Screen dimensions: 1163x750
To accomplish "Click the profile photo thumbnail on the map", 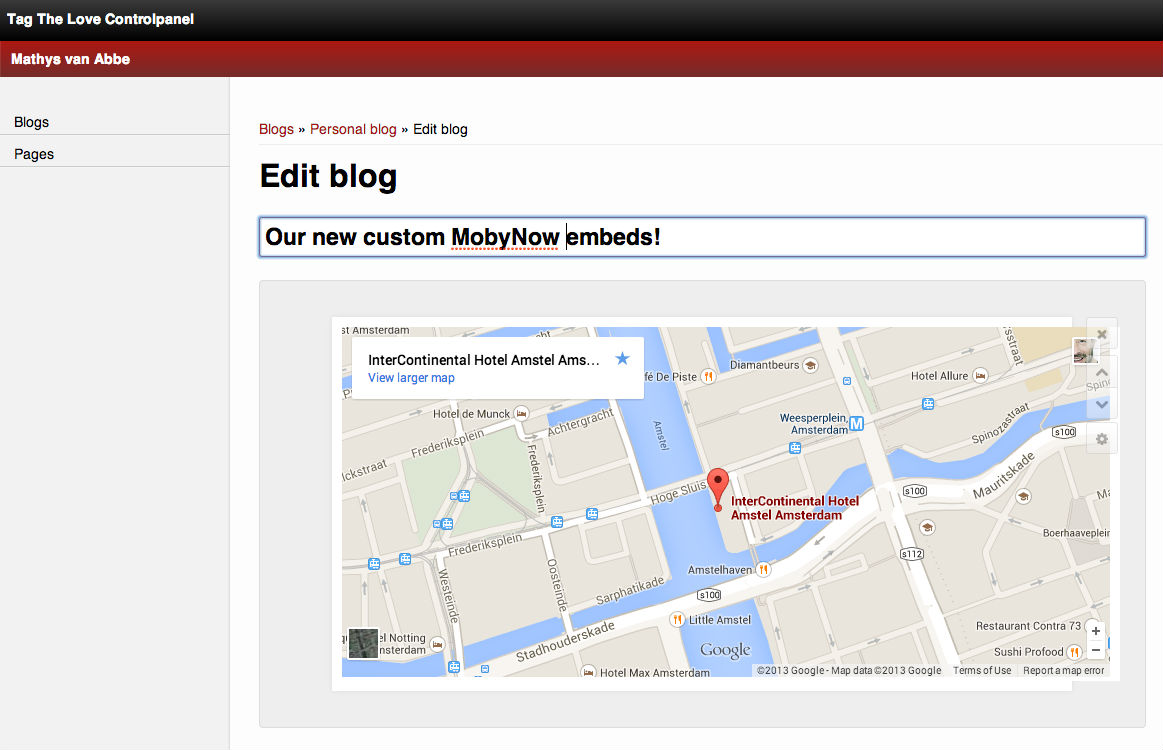I will (1084, 350).
